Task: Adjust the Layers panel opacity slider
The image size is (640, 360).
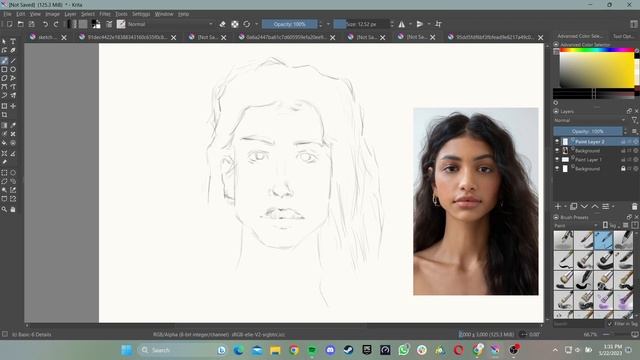Action: point(588,131)
